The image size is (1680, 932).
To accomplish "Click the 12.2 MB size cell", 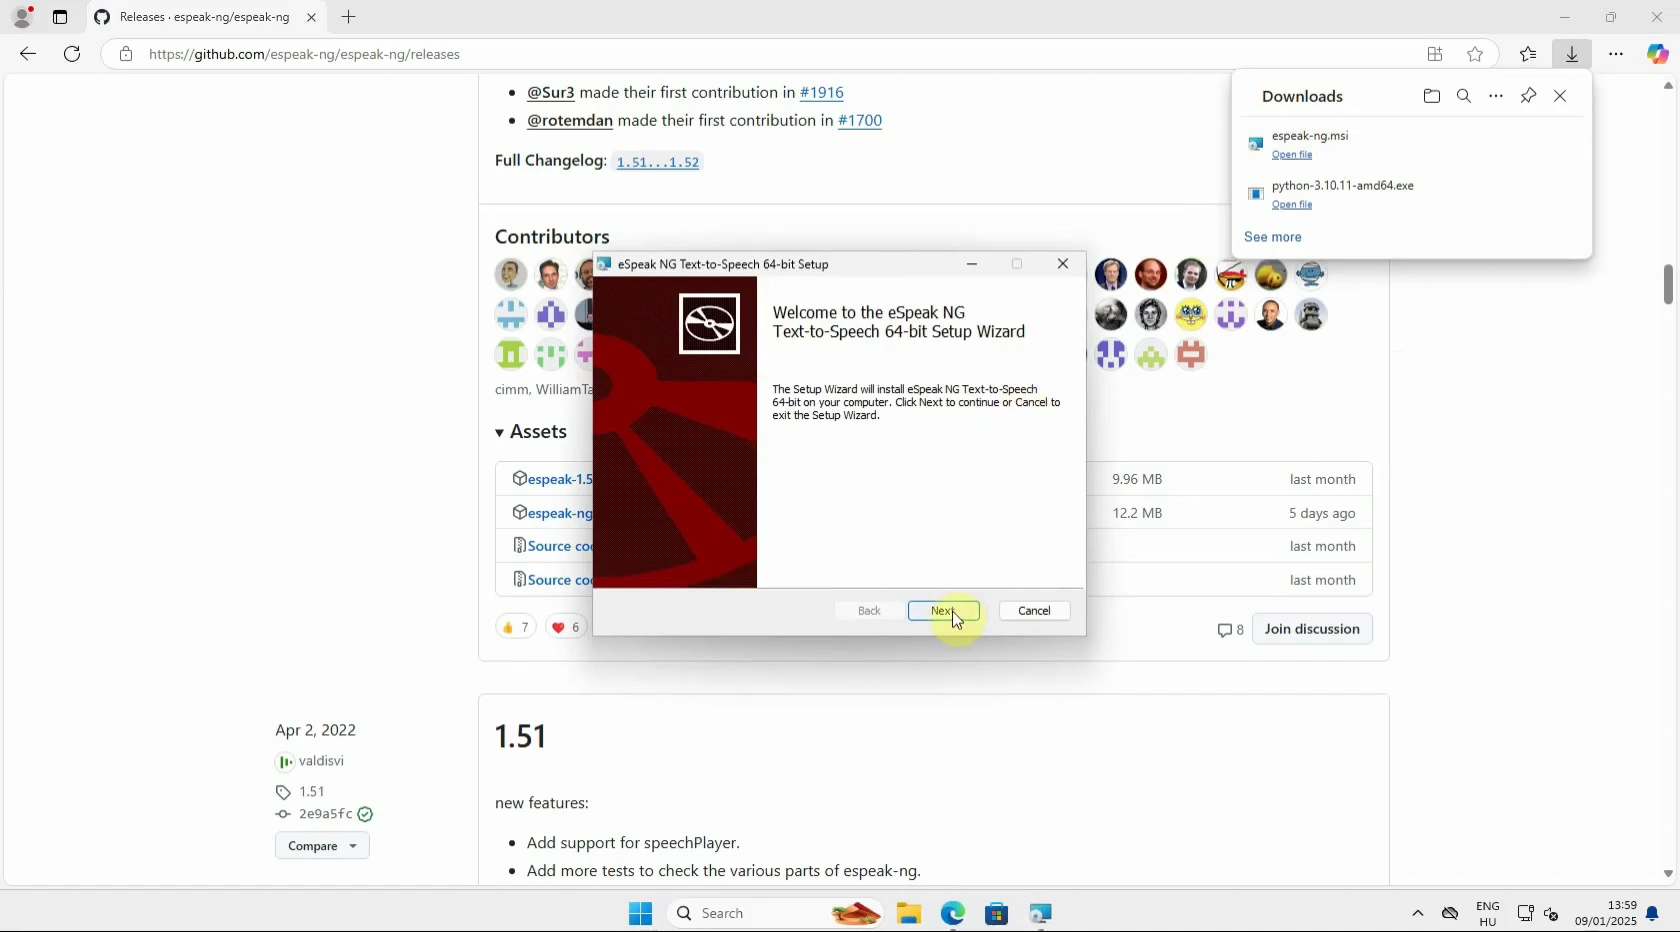I will (x=1137, y=513).
